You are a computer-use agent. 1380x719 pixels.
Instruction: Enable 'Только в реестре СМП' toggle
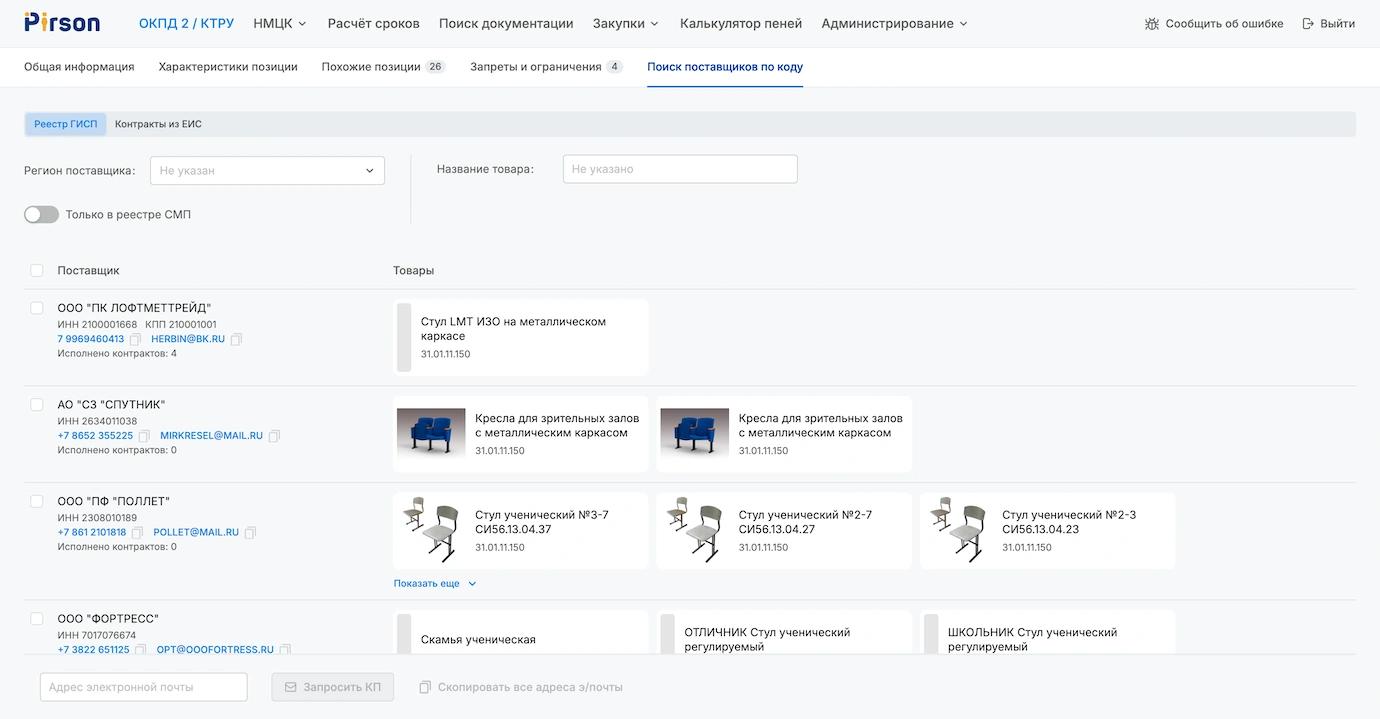(41, 215)
